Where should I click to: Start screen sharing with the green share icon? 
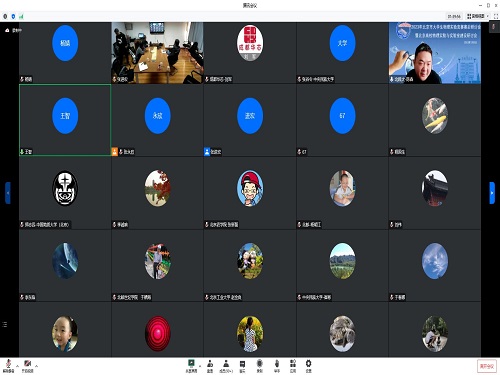tap(191, 365)
